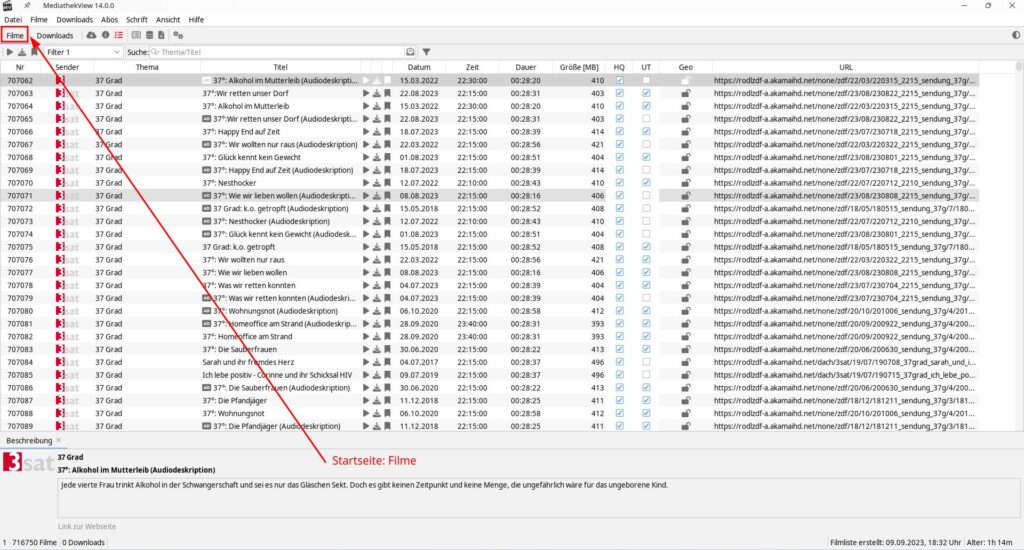Toggle UT checkbox in row 707065
The image size is (1024, 550).
[x=646, y=119]
